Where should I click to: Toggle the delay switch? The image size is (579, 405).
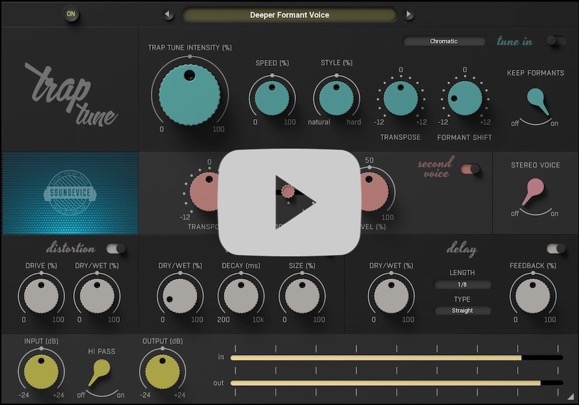click(556, 249)
